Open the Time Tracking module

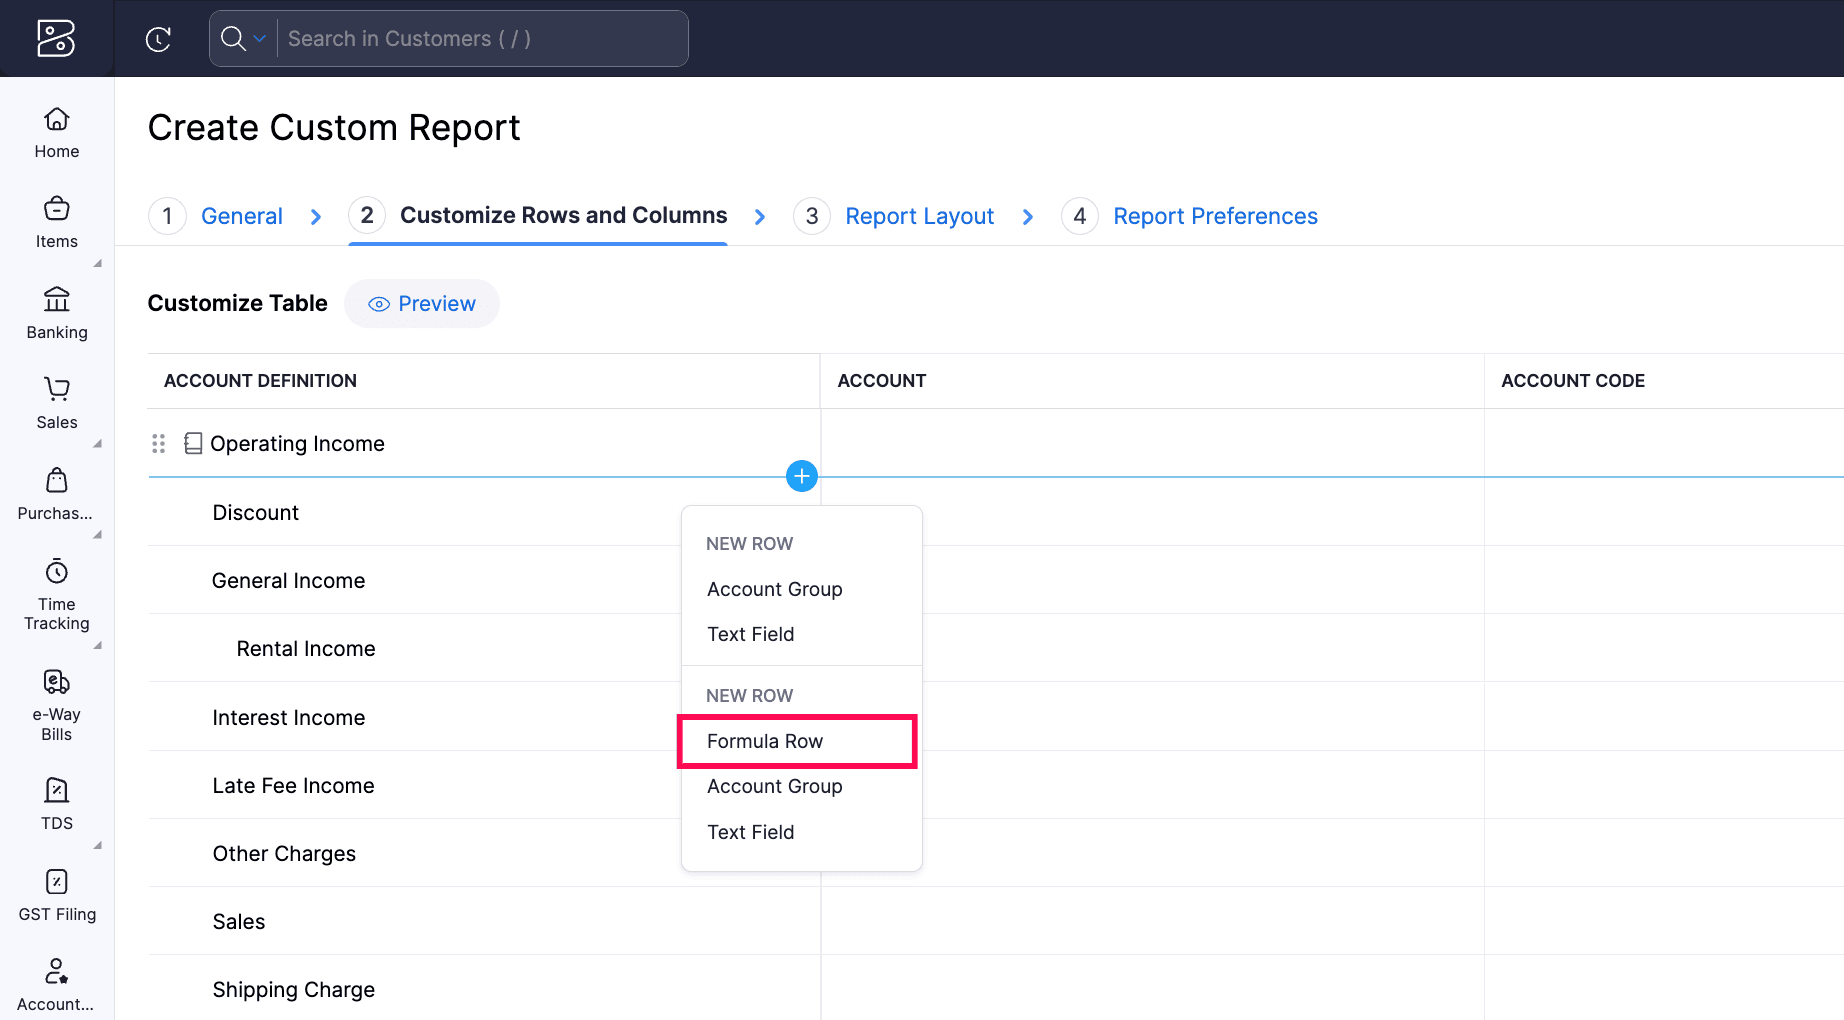(x=57, y=595)
